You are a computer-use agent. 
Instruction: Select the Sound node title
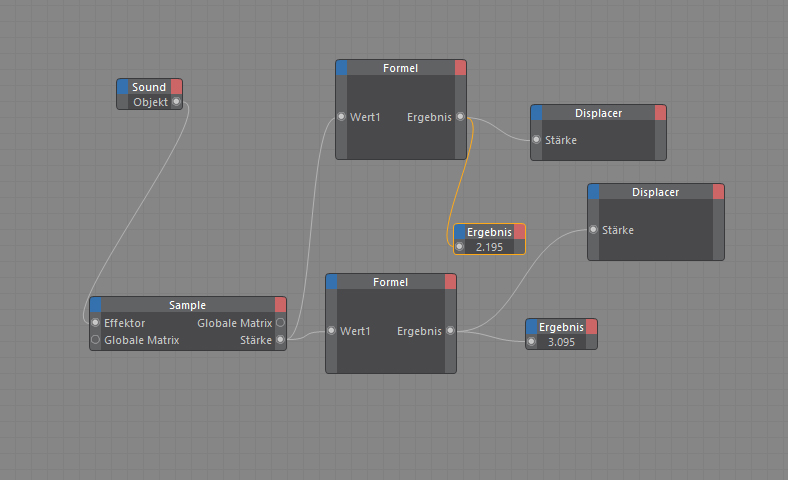(x=149, y=87)
